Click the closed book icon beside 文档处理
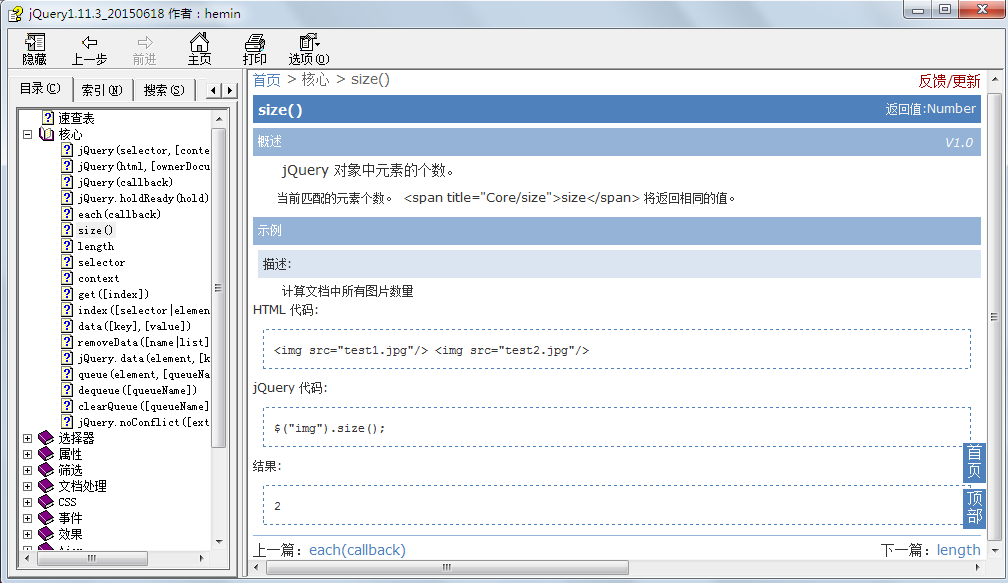The image size is (1008, 583). pos(46,486)
